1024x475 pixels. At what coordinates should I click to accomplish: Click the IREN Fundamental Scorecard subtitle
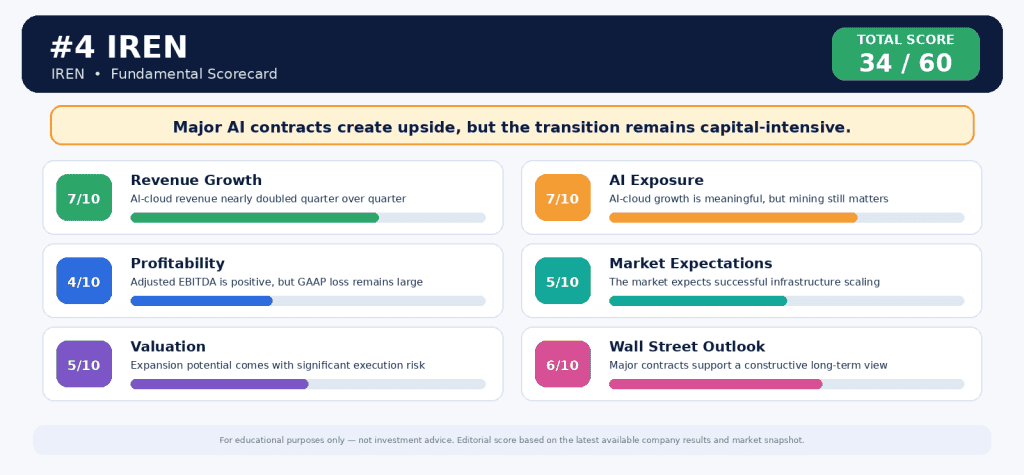(165, 74)
